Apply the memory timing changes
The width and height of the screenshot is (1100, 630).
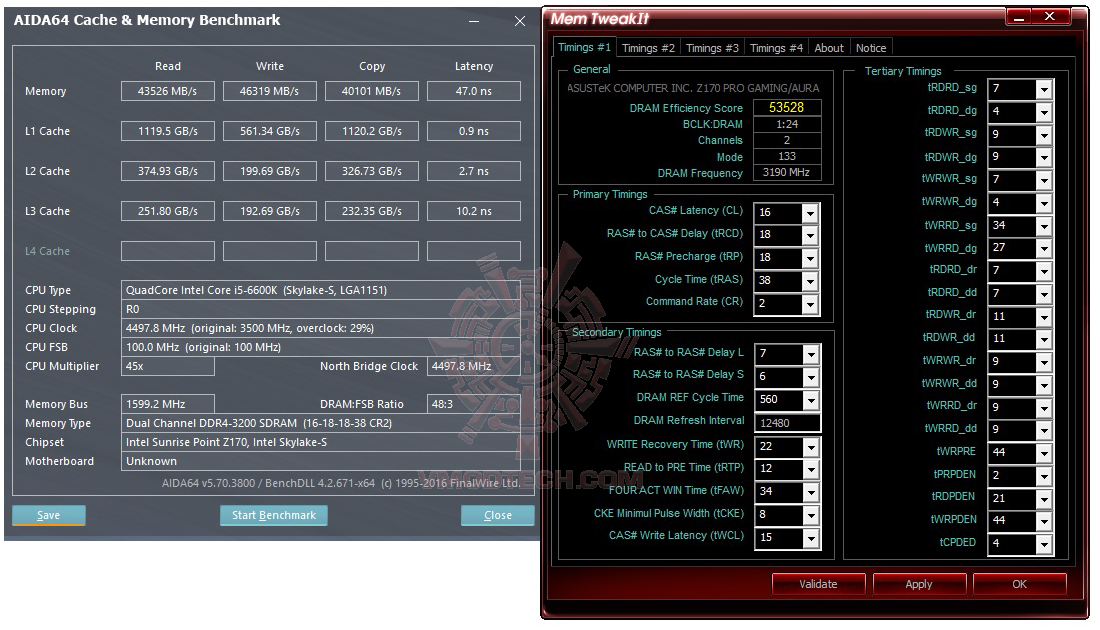(919, 583)
